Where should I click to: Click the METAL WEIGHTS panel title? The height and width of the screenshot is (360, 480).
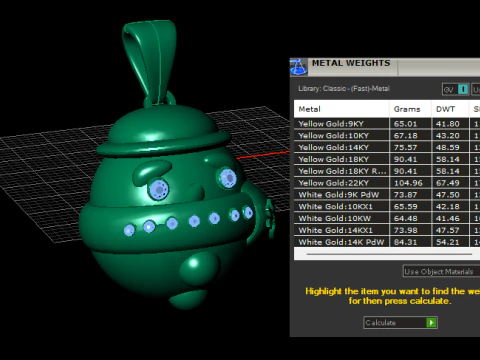[351, 63]
